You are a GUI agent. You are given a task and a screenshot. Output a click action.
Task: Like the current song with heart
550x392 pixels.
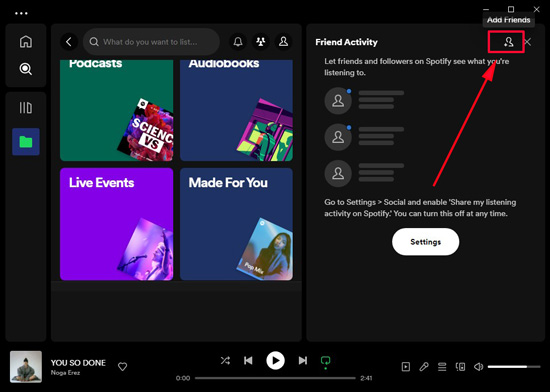pos(122,367)
